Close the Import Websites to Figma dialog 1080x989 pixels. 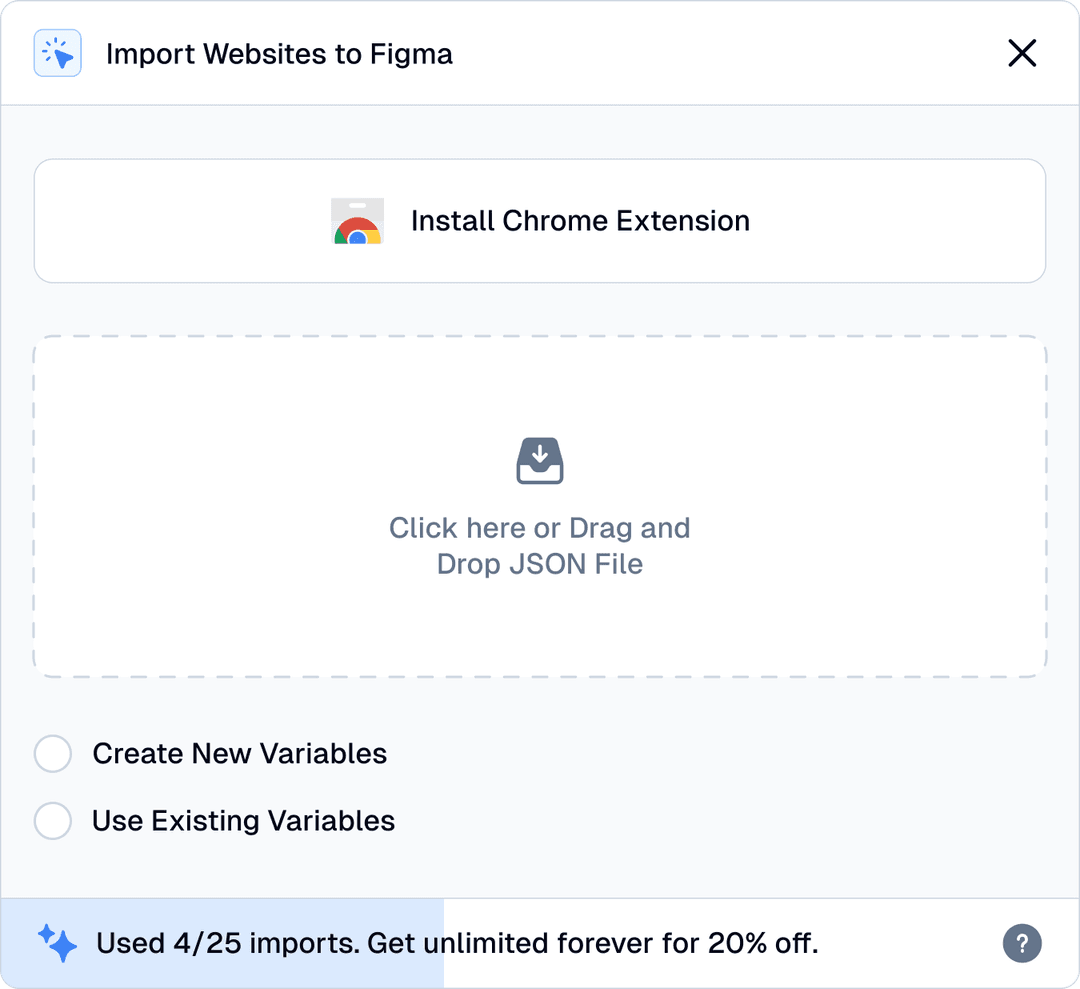[x=1022, y=53]
